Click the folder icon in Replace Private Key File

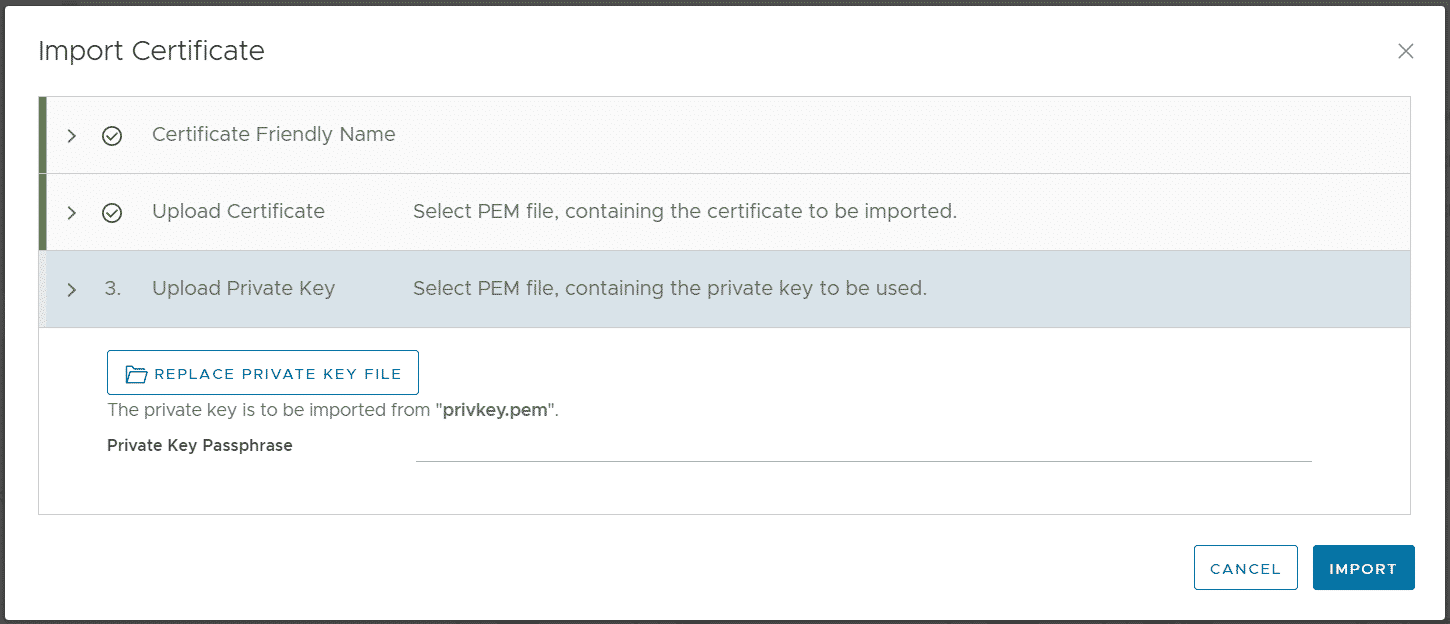137,374
